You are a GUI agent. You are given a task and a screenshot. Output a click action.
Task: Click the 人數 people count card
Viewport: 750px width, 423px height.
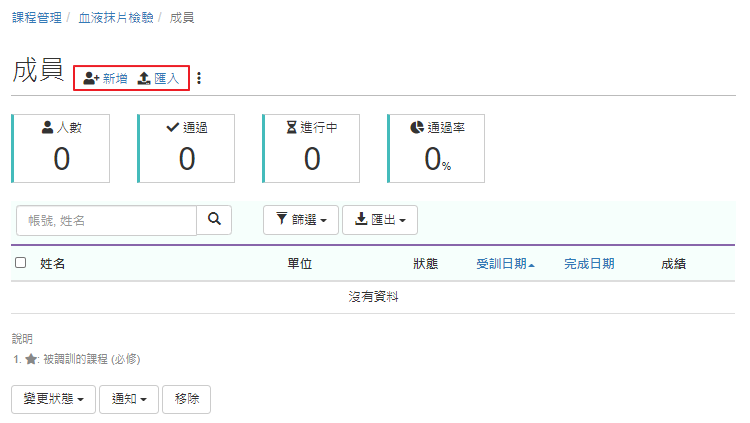(x=61, y=148)
